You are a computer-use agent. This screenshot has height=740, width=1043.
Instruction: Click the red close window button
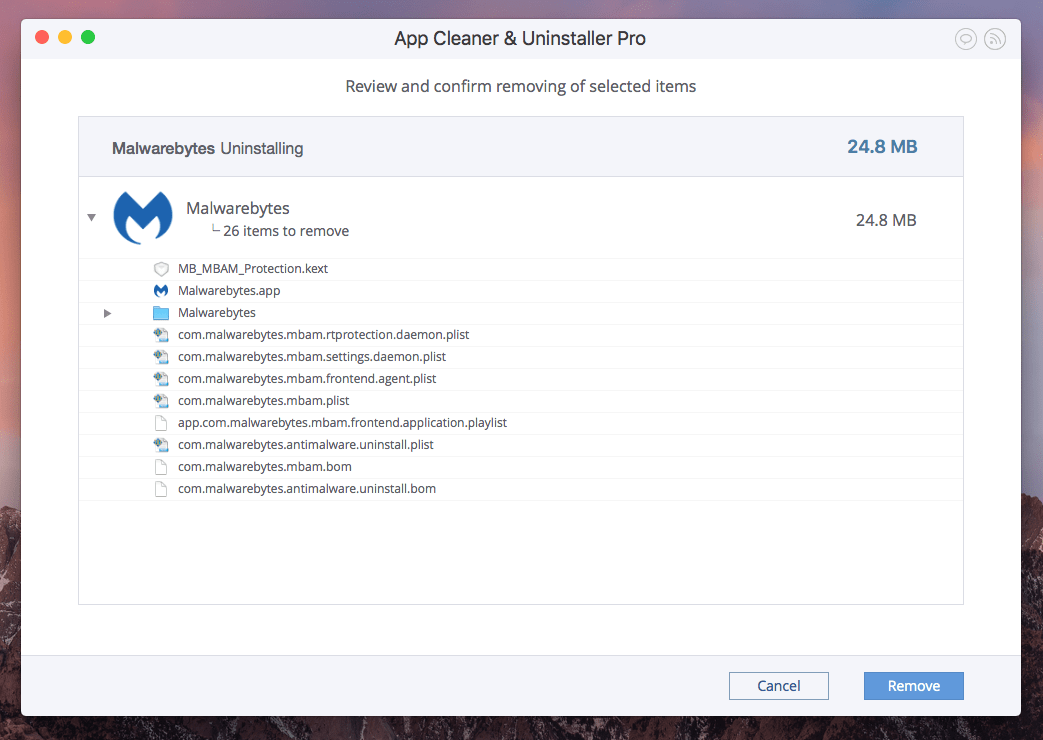point(42,37)
